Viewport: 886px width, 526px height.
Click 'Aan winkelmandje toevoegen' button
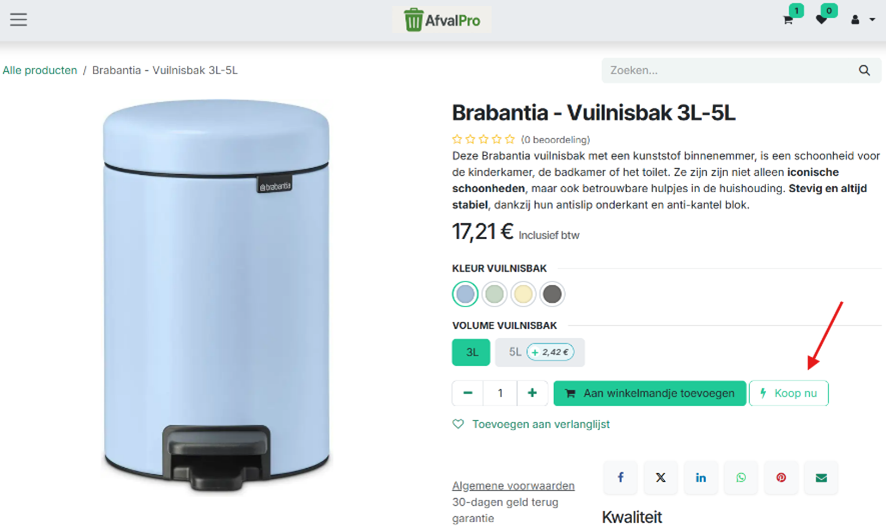(x=650, y=393)
